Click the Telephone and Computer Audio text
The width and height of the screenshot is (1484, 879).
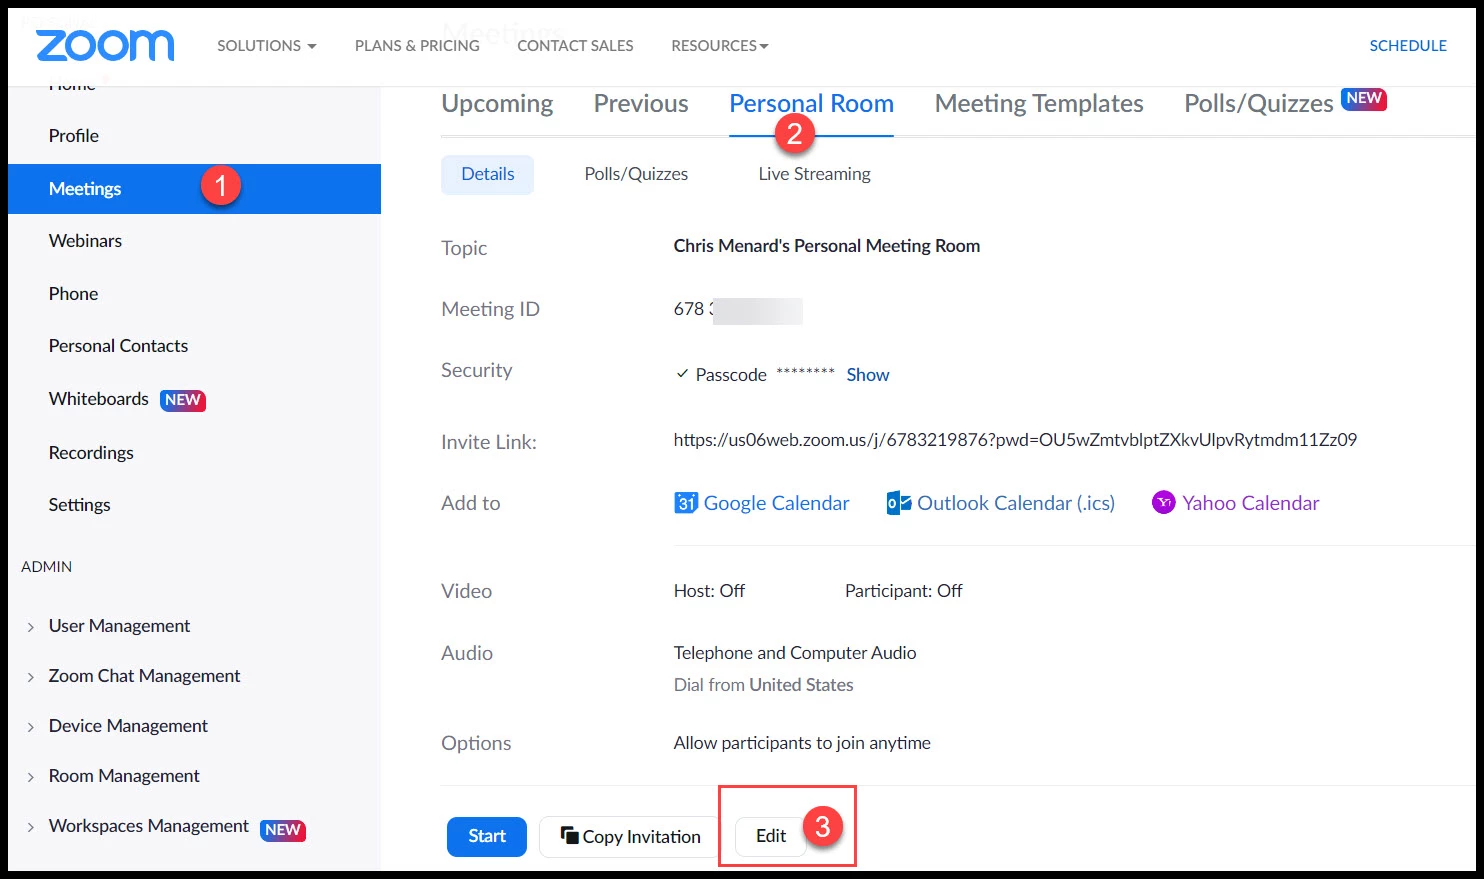coord(795,653)
